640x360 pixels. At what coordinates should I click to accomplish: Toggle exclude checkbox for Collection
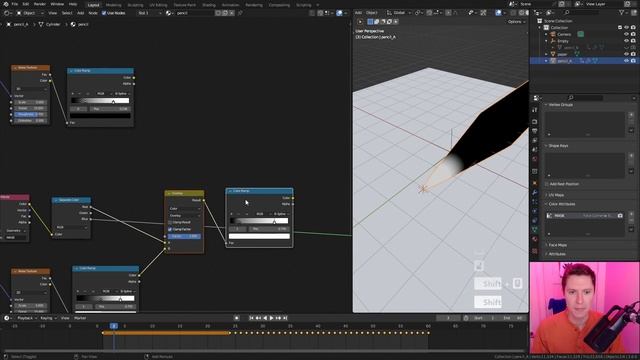(x=620, y=28)
